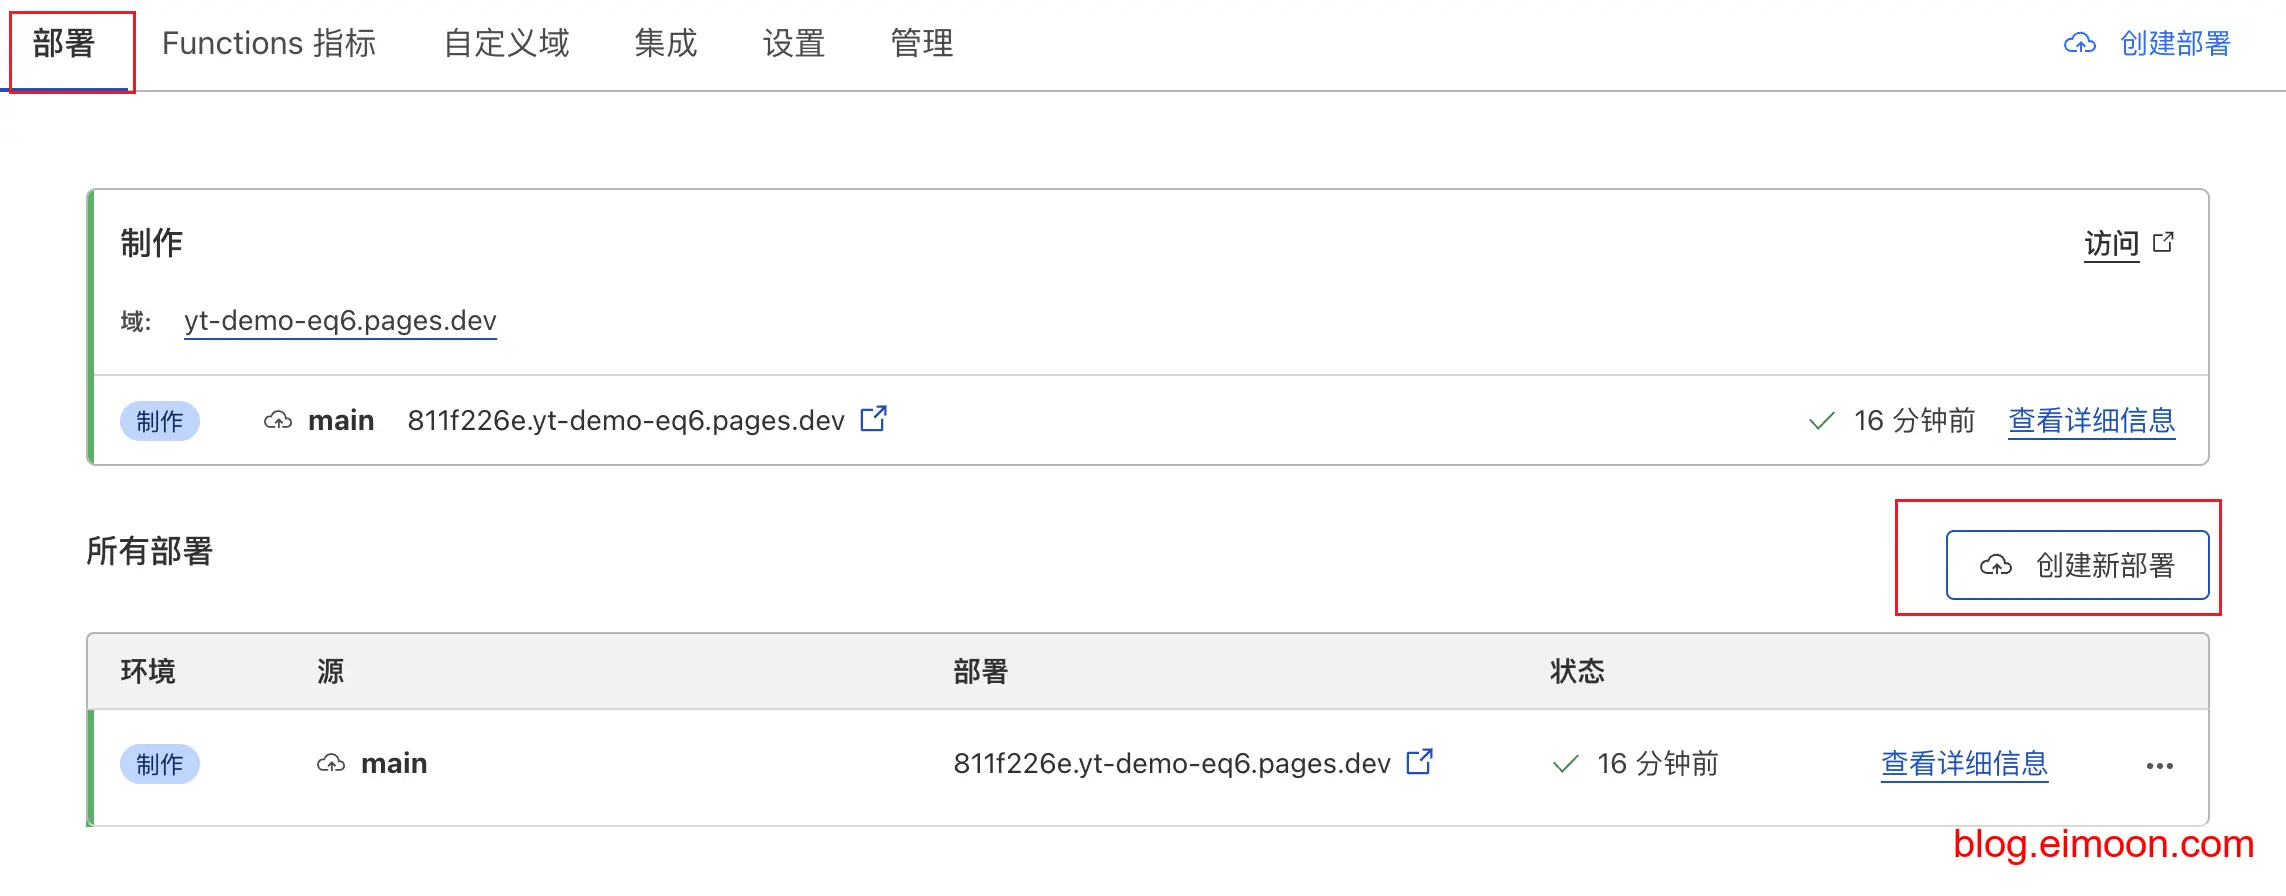Click cloud upload icon next to 创建部署
Screen dimensions: 2286x896
click(2080, 44)
